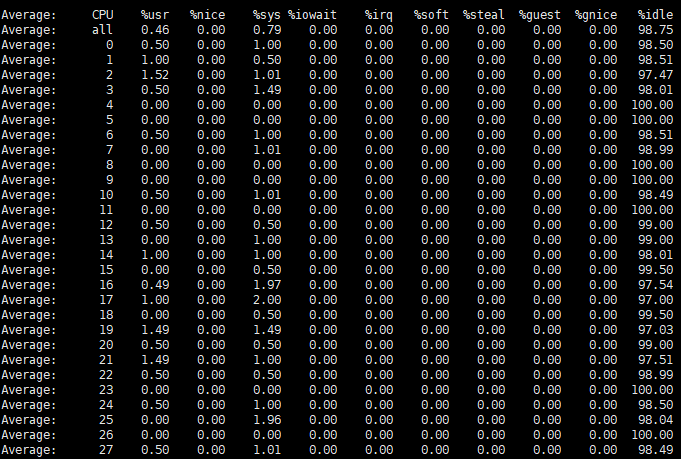Click the 97.54 %idle value
Screen dimensions: 681x459
click(655, 285)
